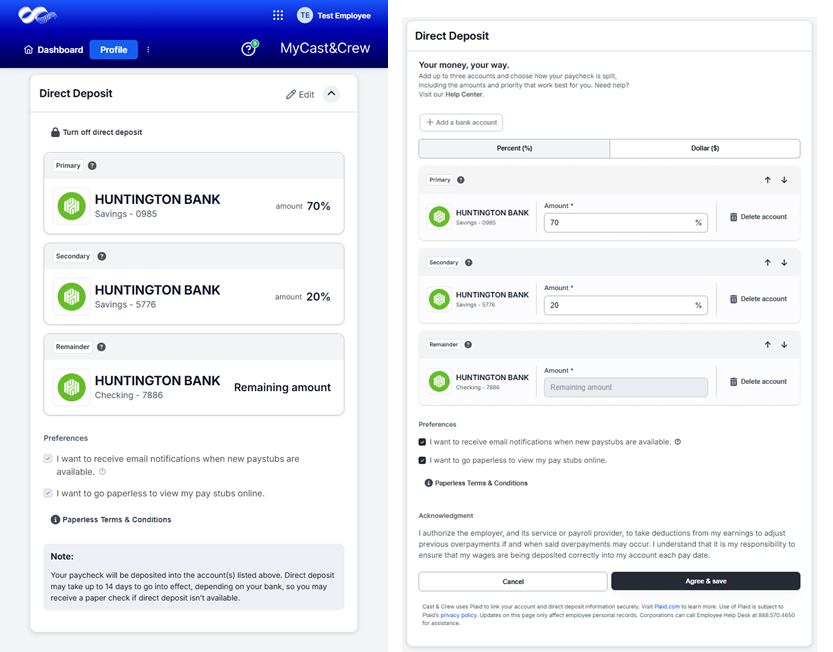Uncheck go paperless in edit form

click(422, 460)
